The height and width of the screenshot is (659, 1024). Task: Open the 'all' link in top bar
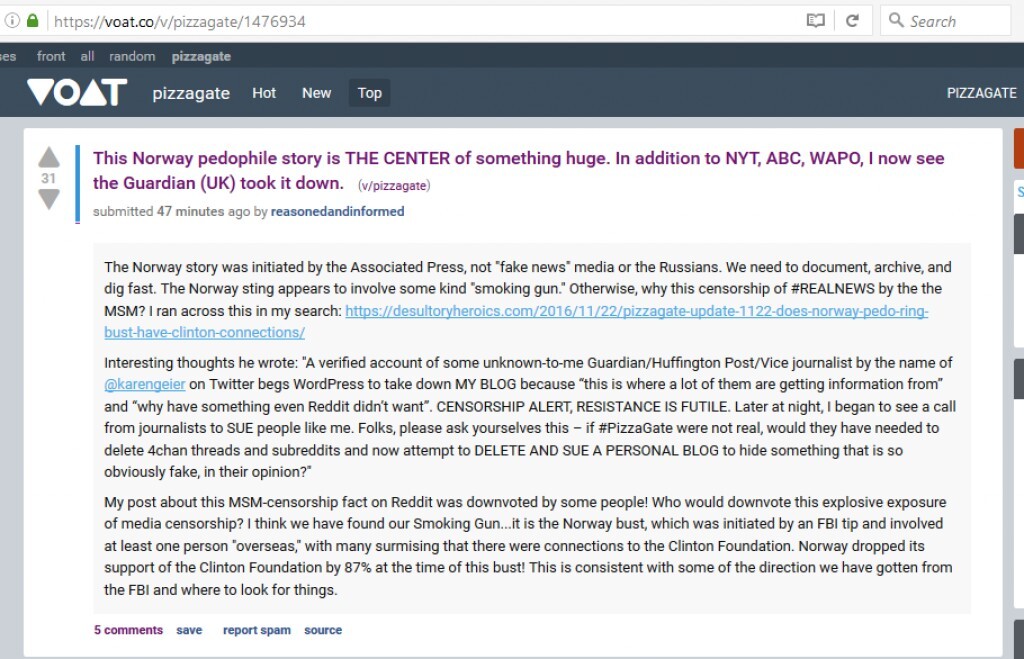pos(88,57)
